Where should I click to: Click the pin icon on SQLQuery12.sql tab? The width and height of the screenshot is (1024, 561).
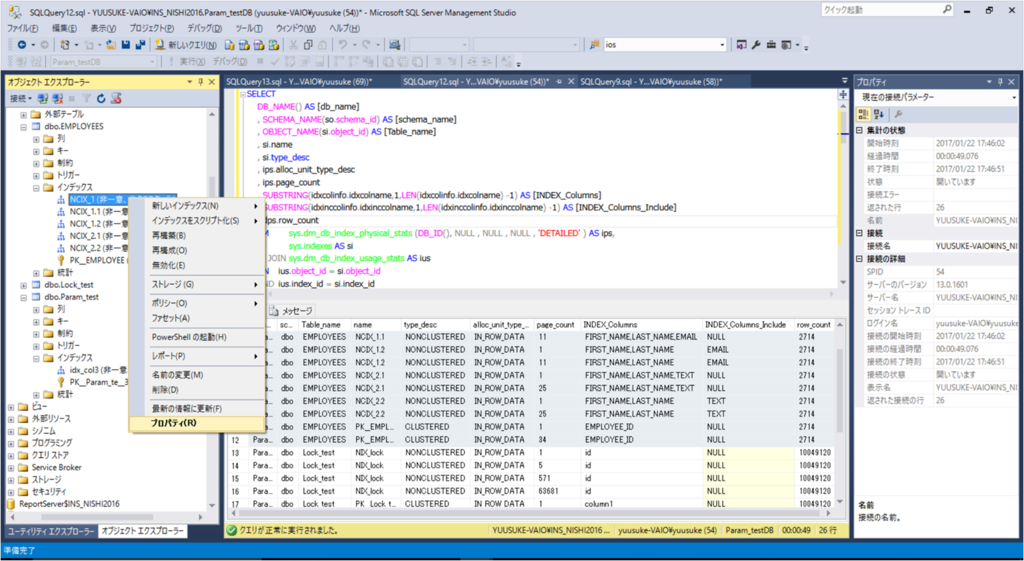(x=560, y=82)
